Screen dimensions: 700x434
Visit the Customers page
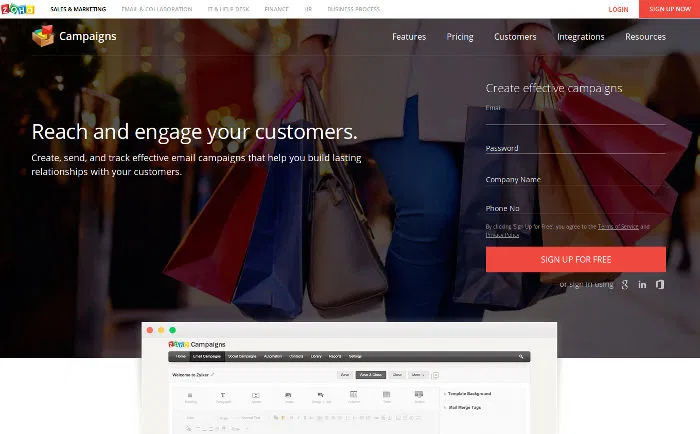coord(515,37)
